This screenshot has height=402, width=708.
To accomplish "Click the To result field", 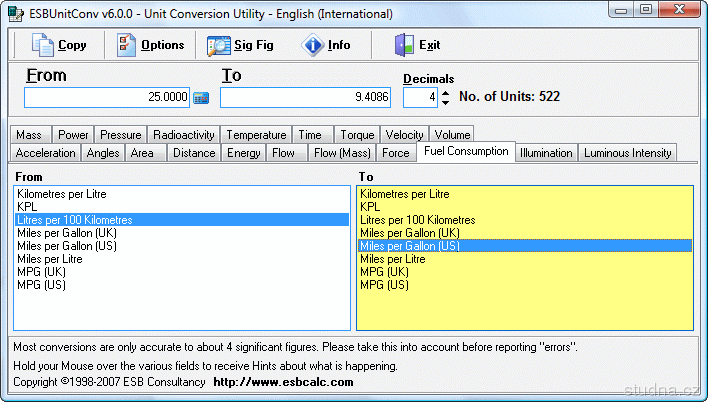I will [305, 97].
